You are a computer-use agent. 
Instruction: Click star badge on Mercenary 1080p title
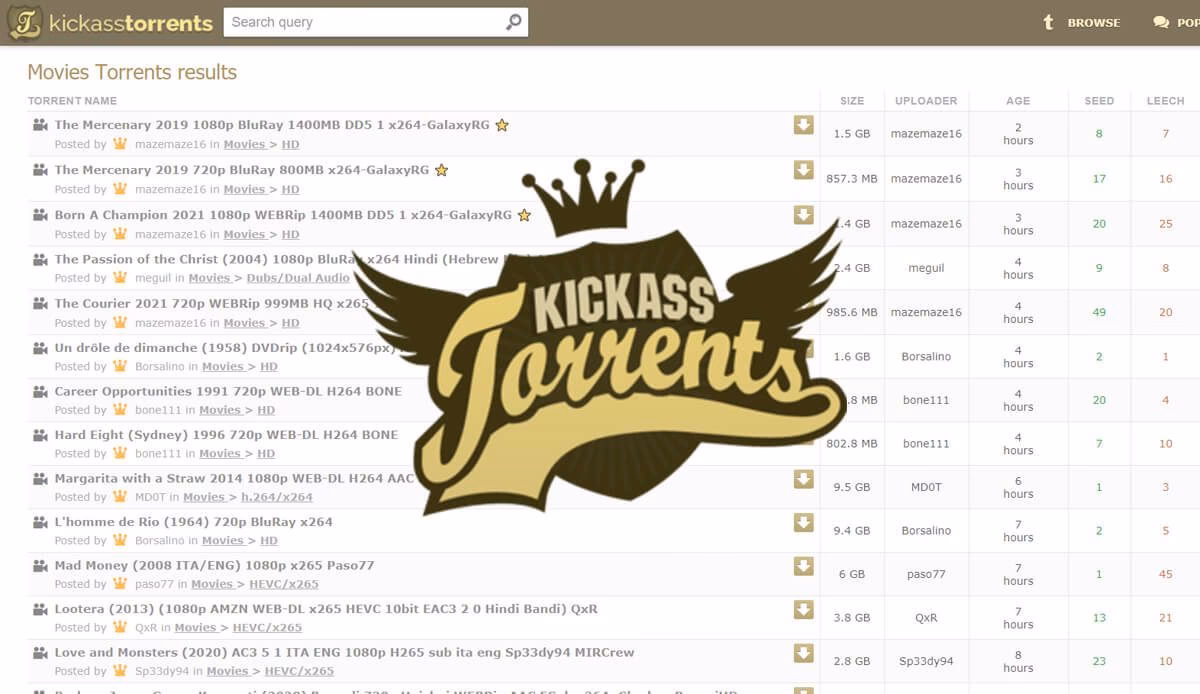pos(502,125)
